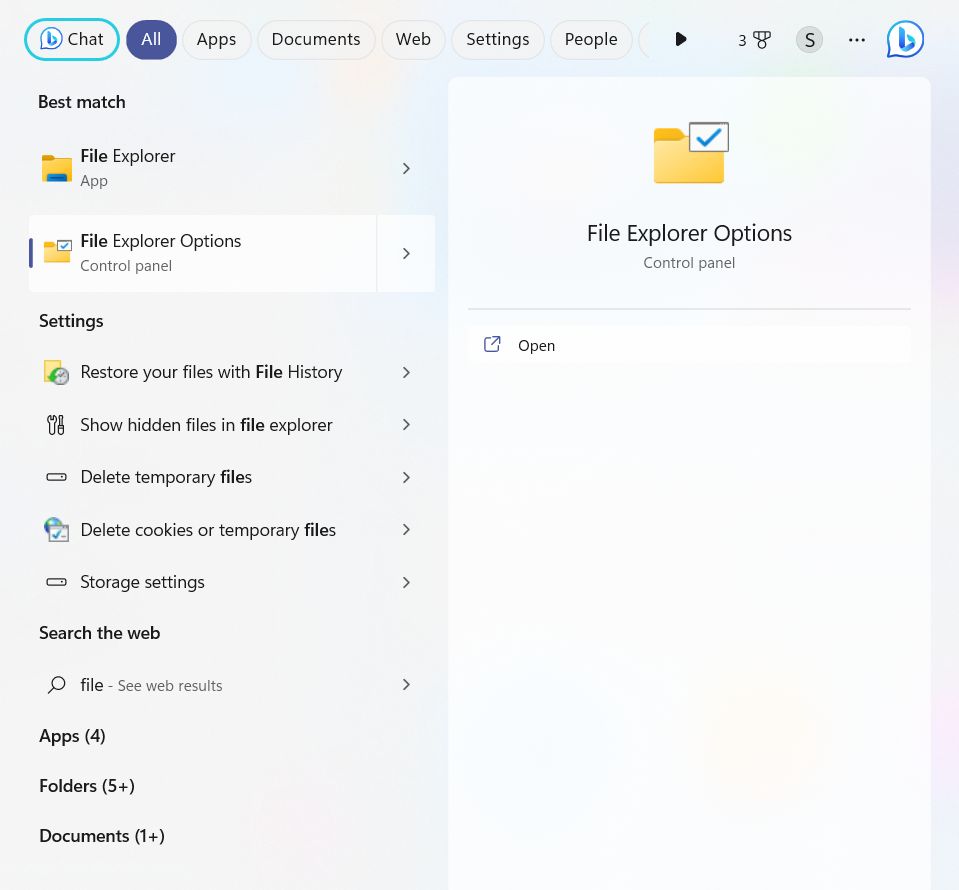Image resolution: width=959 pixels, height=890 pixels.
Task: Switch to the Web filter tab
Action: pos(413,39)
